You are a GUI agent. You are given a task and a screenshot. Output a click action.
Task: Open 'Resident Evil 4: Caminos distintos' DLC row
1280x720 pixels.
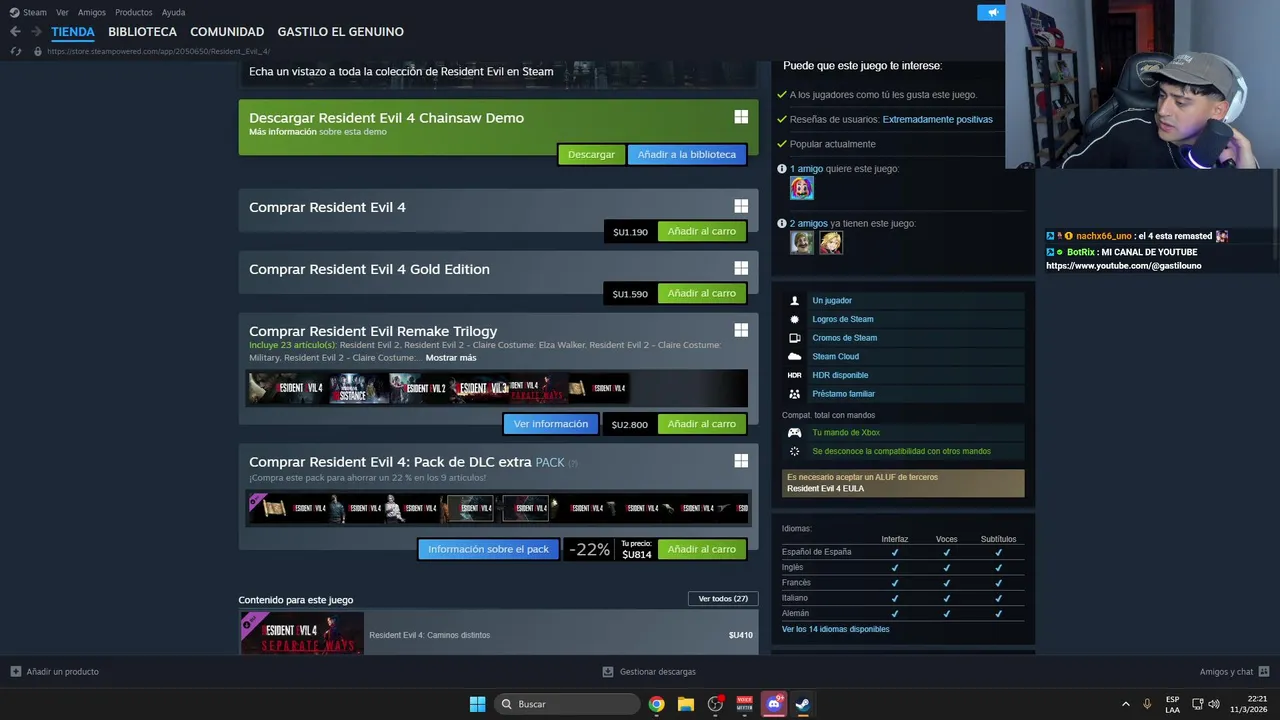[x=498, y=634]
